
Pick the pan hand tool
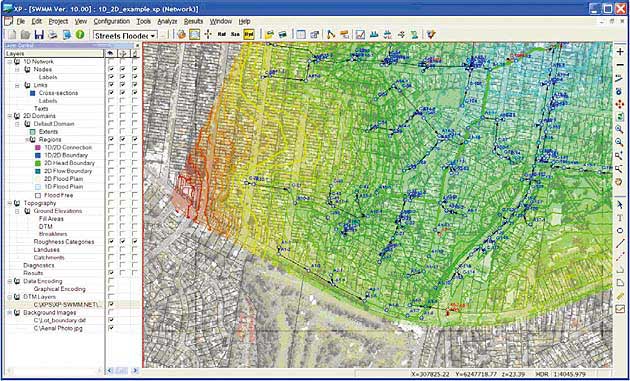click(620, 181)
